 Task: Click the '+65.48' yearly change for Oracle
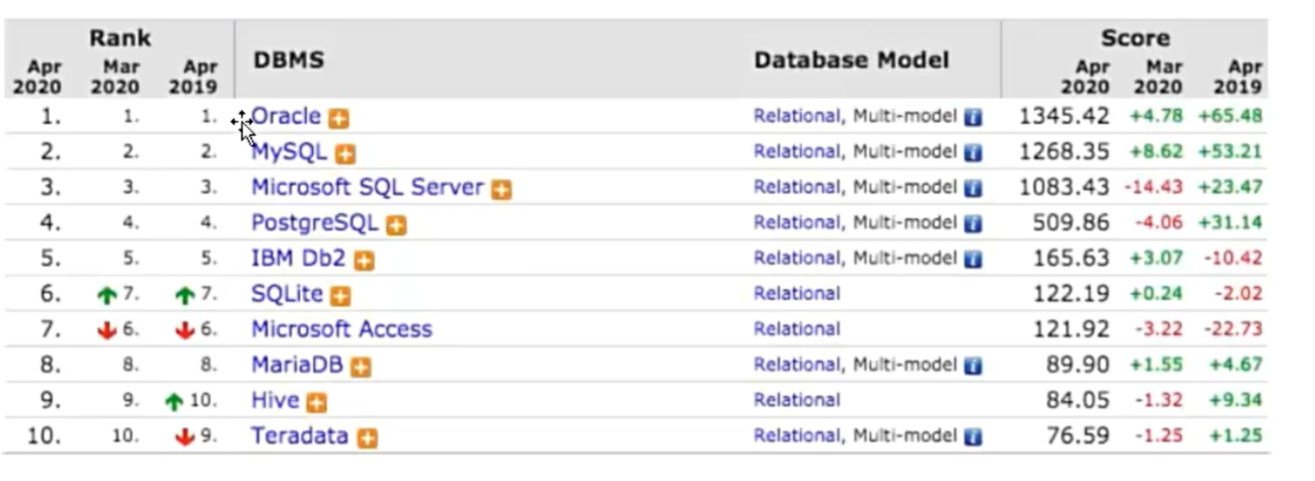[x=1232, y=116]
